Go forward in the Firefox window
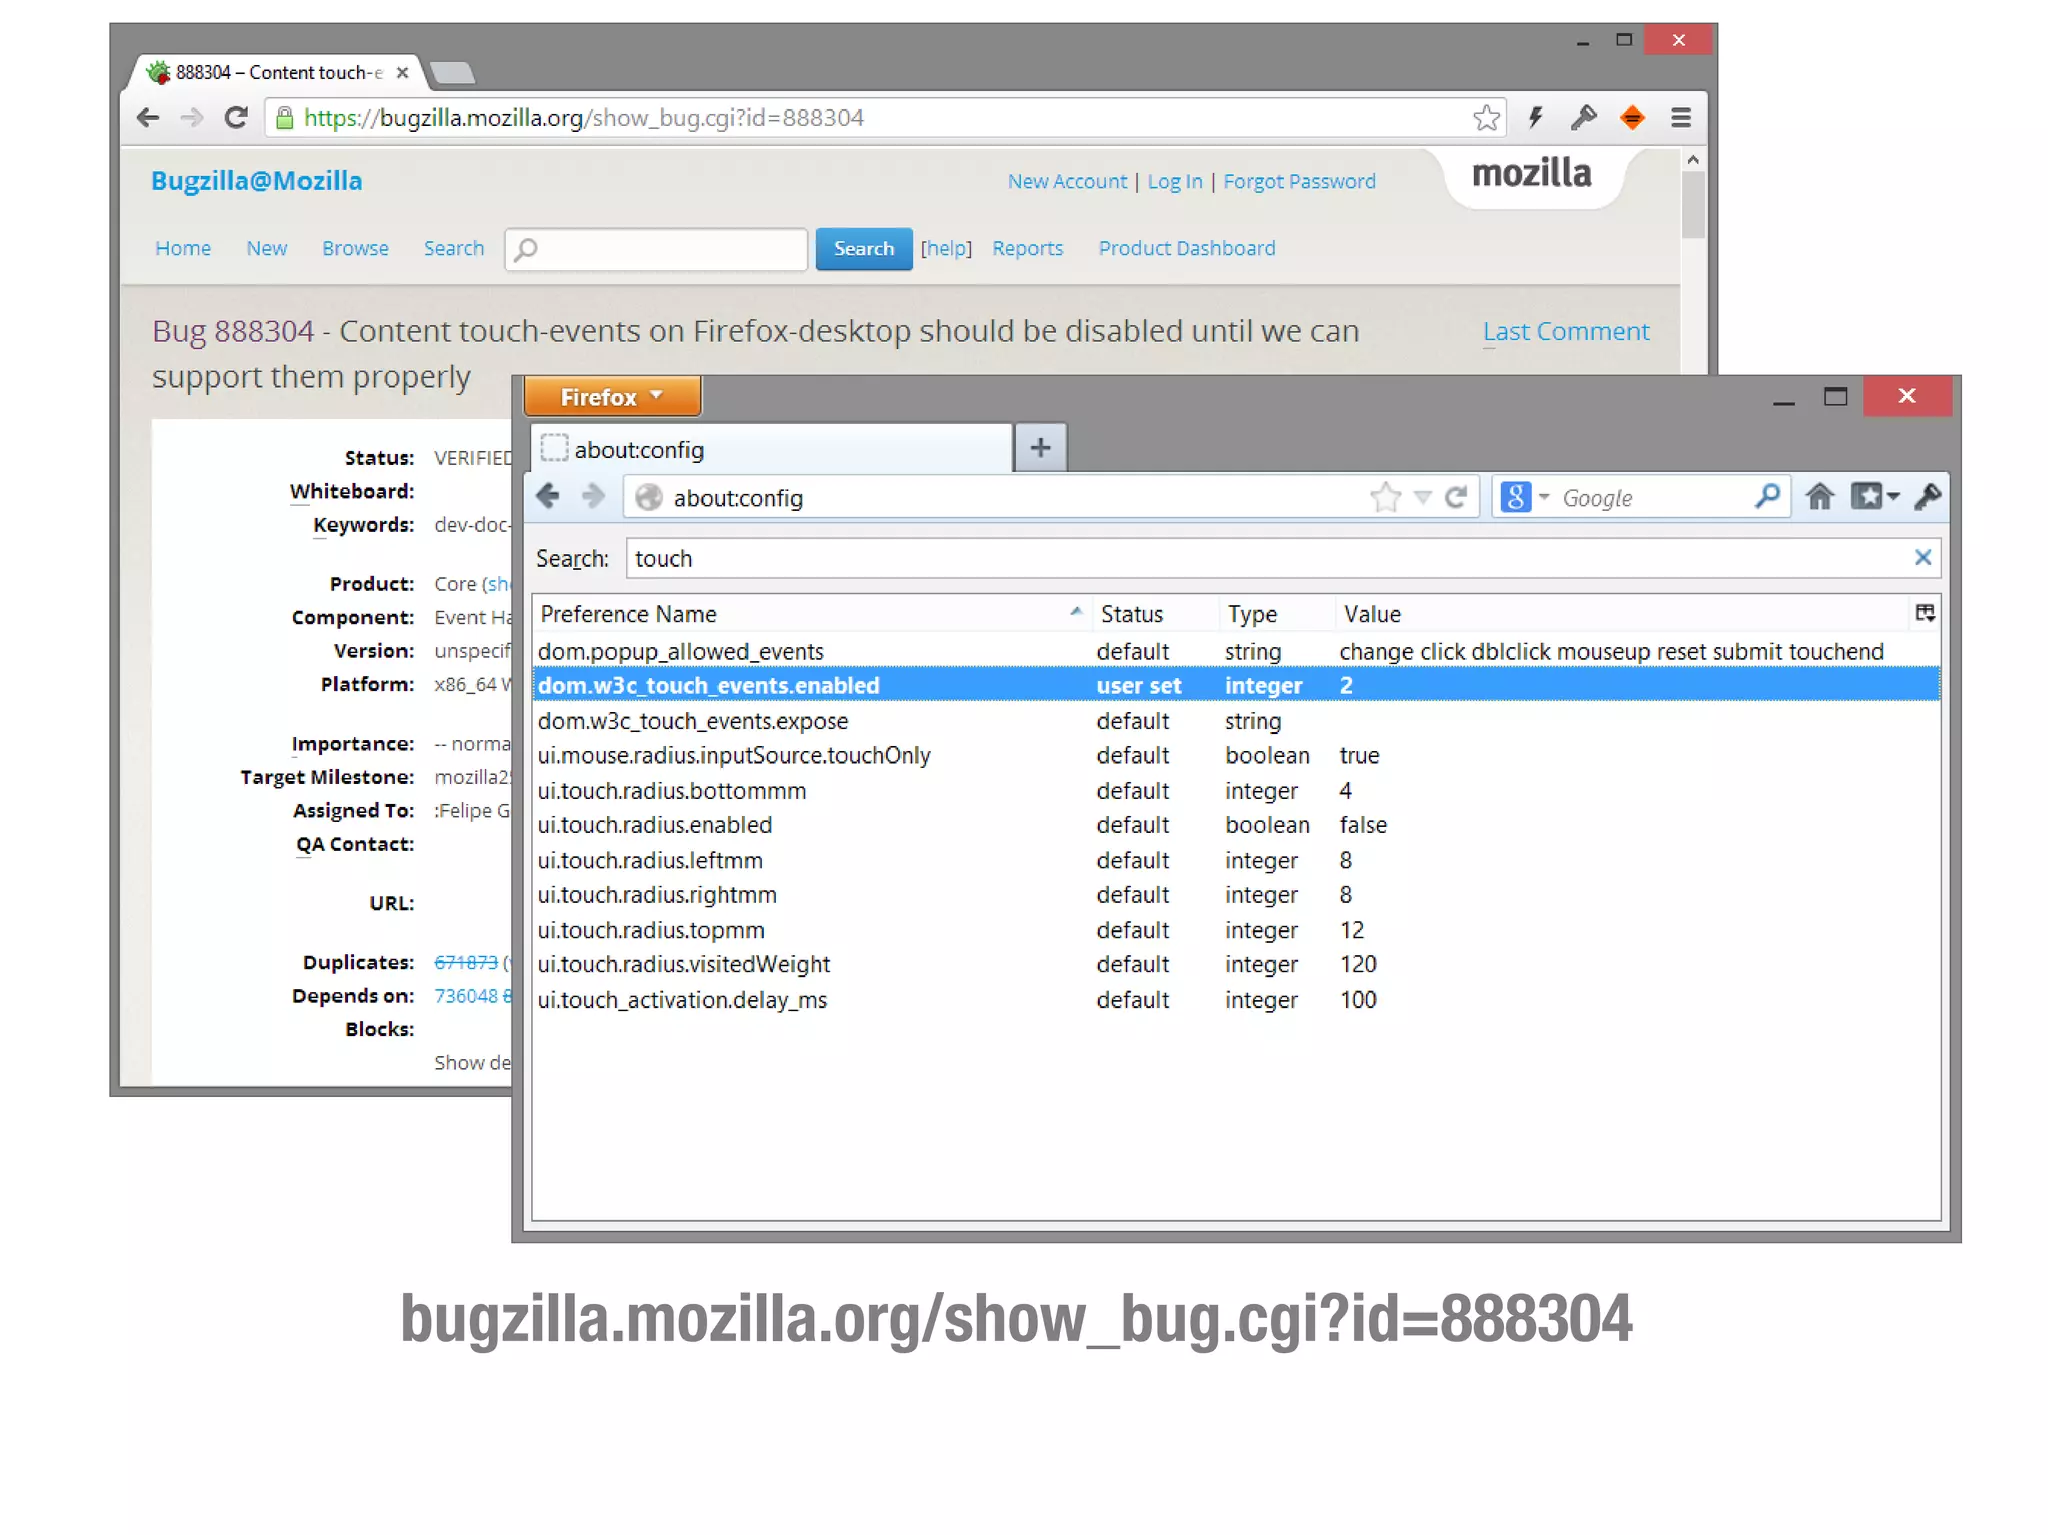2048x1535 pixels. click(593, 496)
